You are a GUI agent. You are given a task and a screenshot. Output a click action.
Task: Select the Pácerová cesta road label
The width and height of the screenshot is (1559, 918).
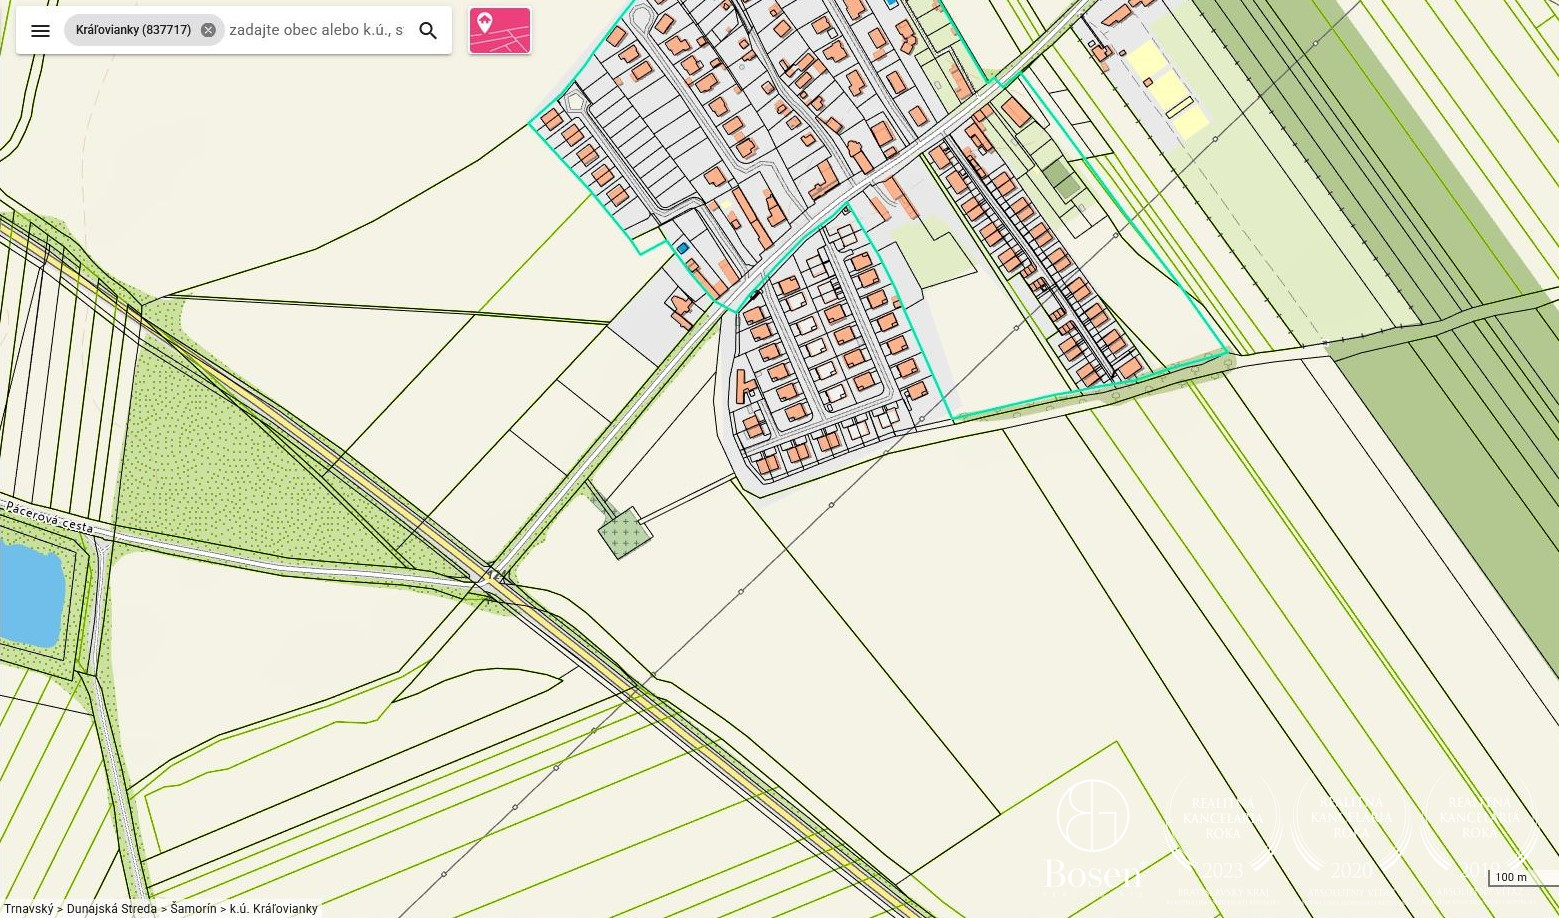49,518
